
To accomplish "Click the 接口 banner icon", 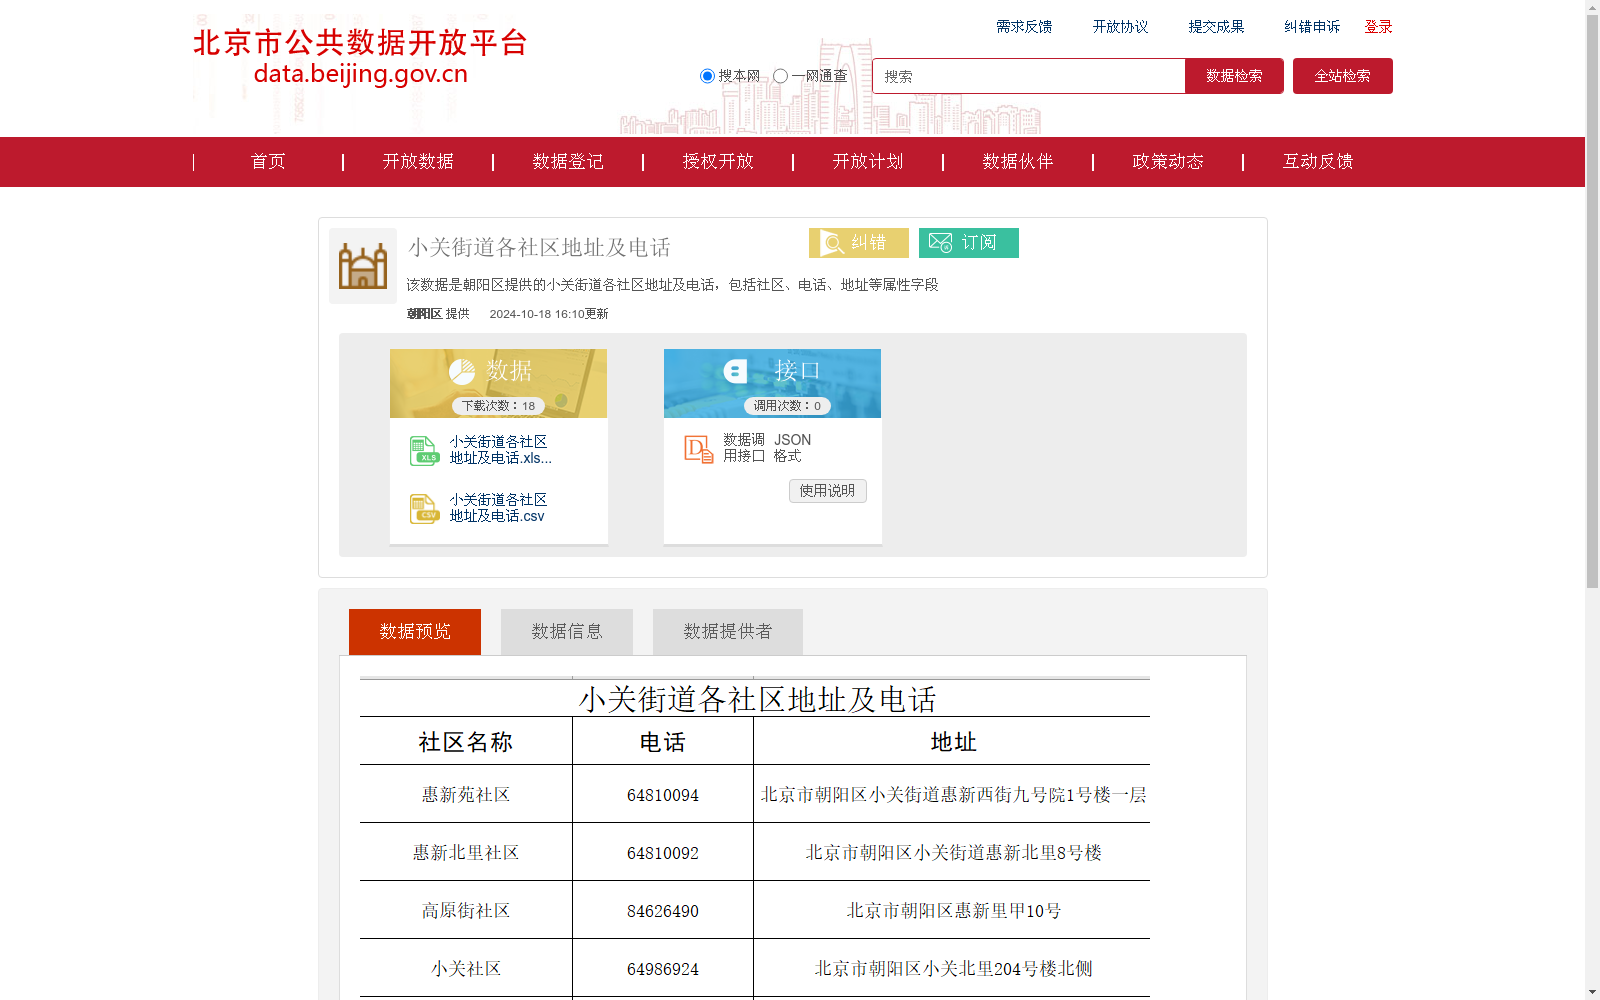I will click(736, 371).
